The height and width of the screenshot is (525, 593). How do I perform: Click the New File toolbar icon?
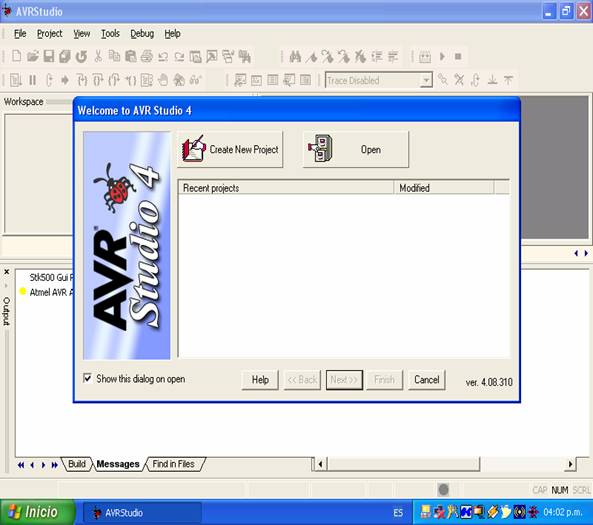16,56
